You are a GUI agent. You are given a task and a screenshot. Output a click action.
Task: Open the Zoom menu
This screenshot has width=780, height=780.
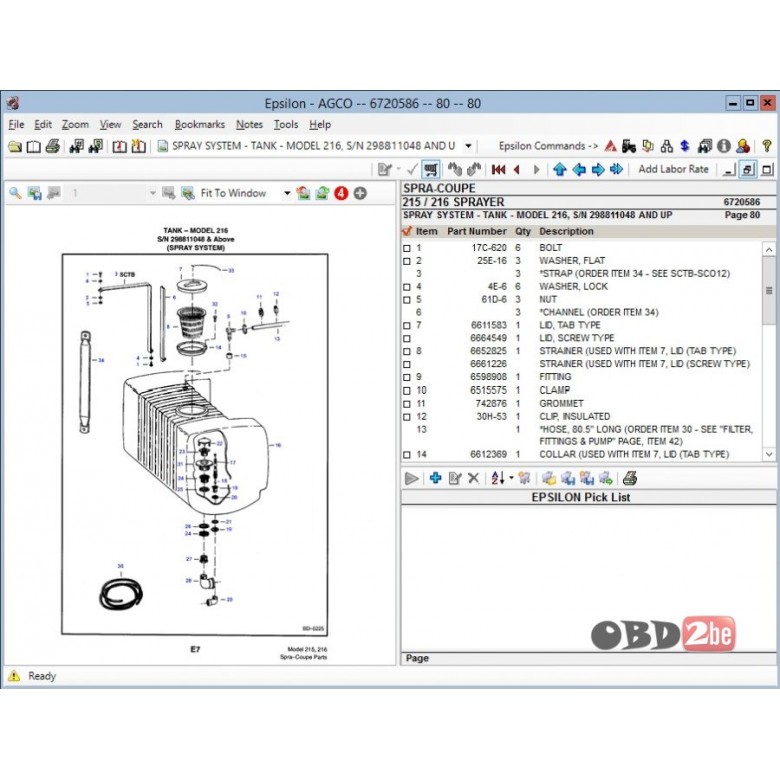[x=75, y=124]
